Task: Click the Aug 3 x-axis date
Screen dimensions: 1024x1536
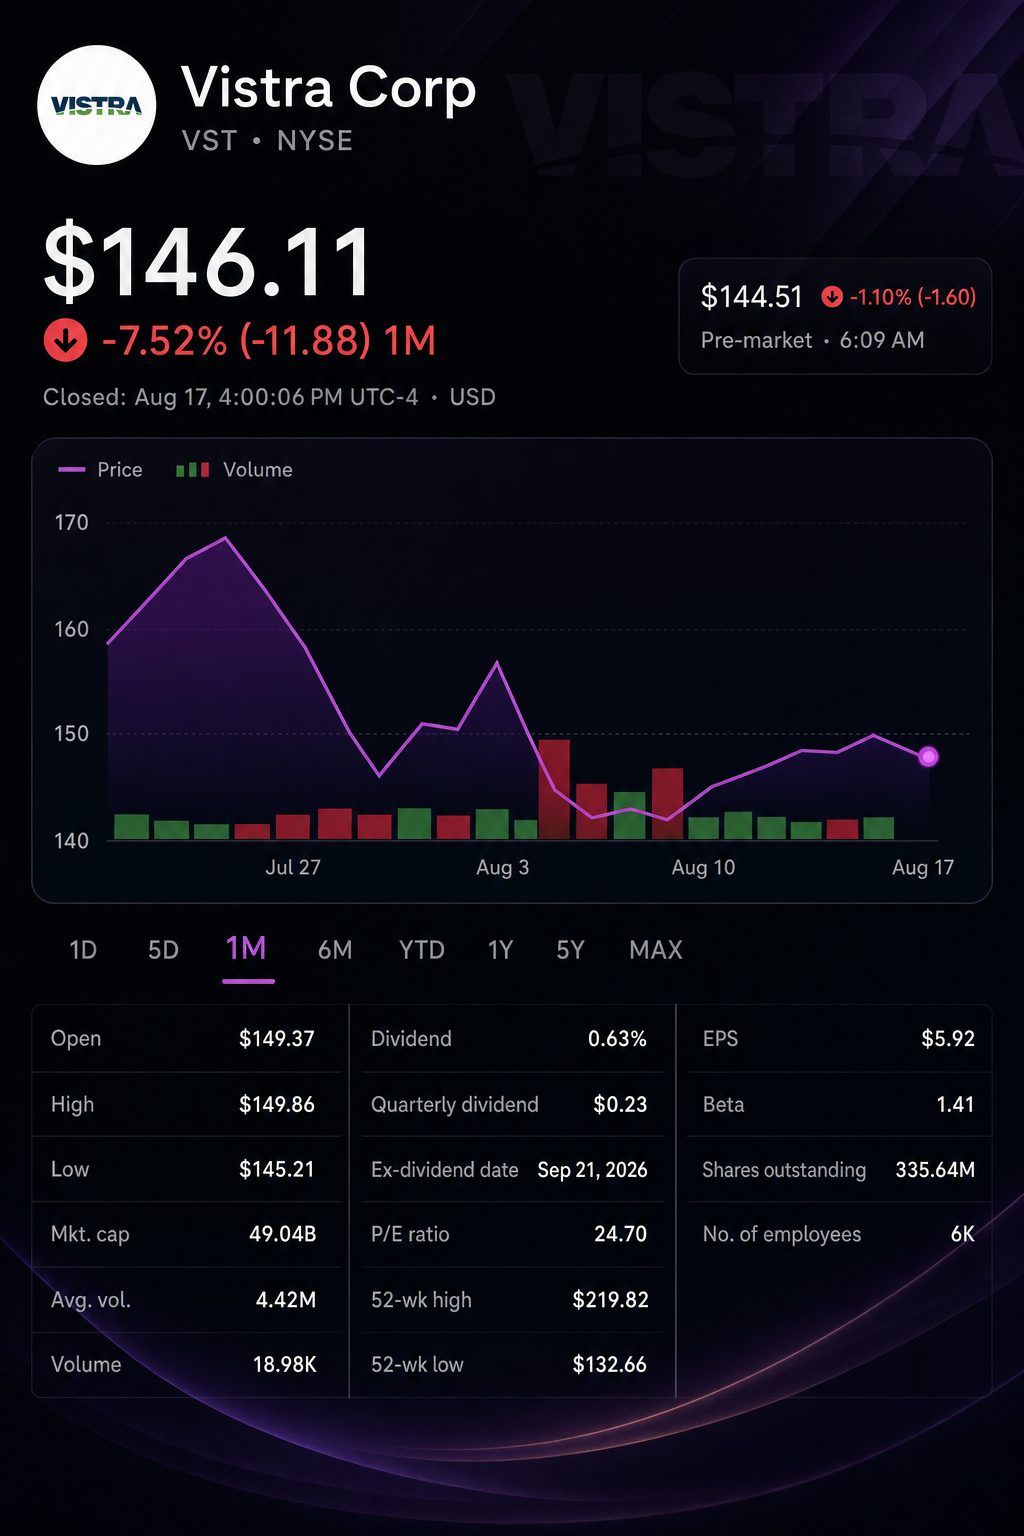Action: pos(502,868)
